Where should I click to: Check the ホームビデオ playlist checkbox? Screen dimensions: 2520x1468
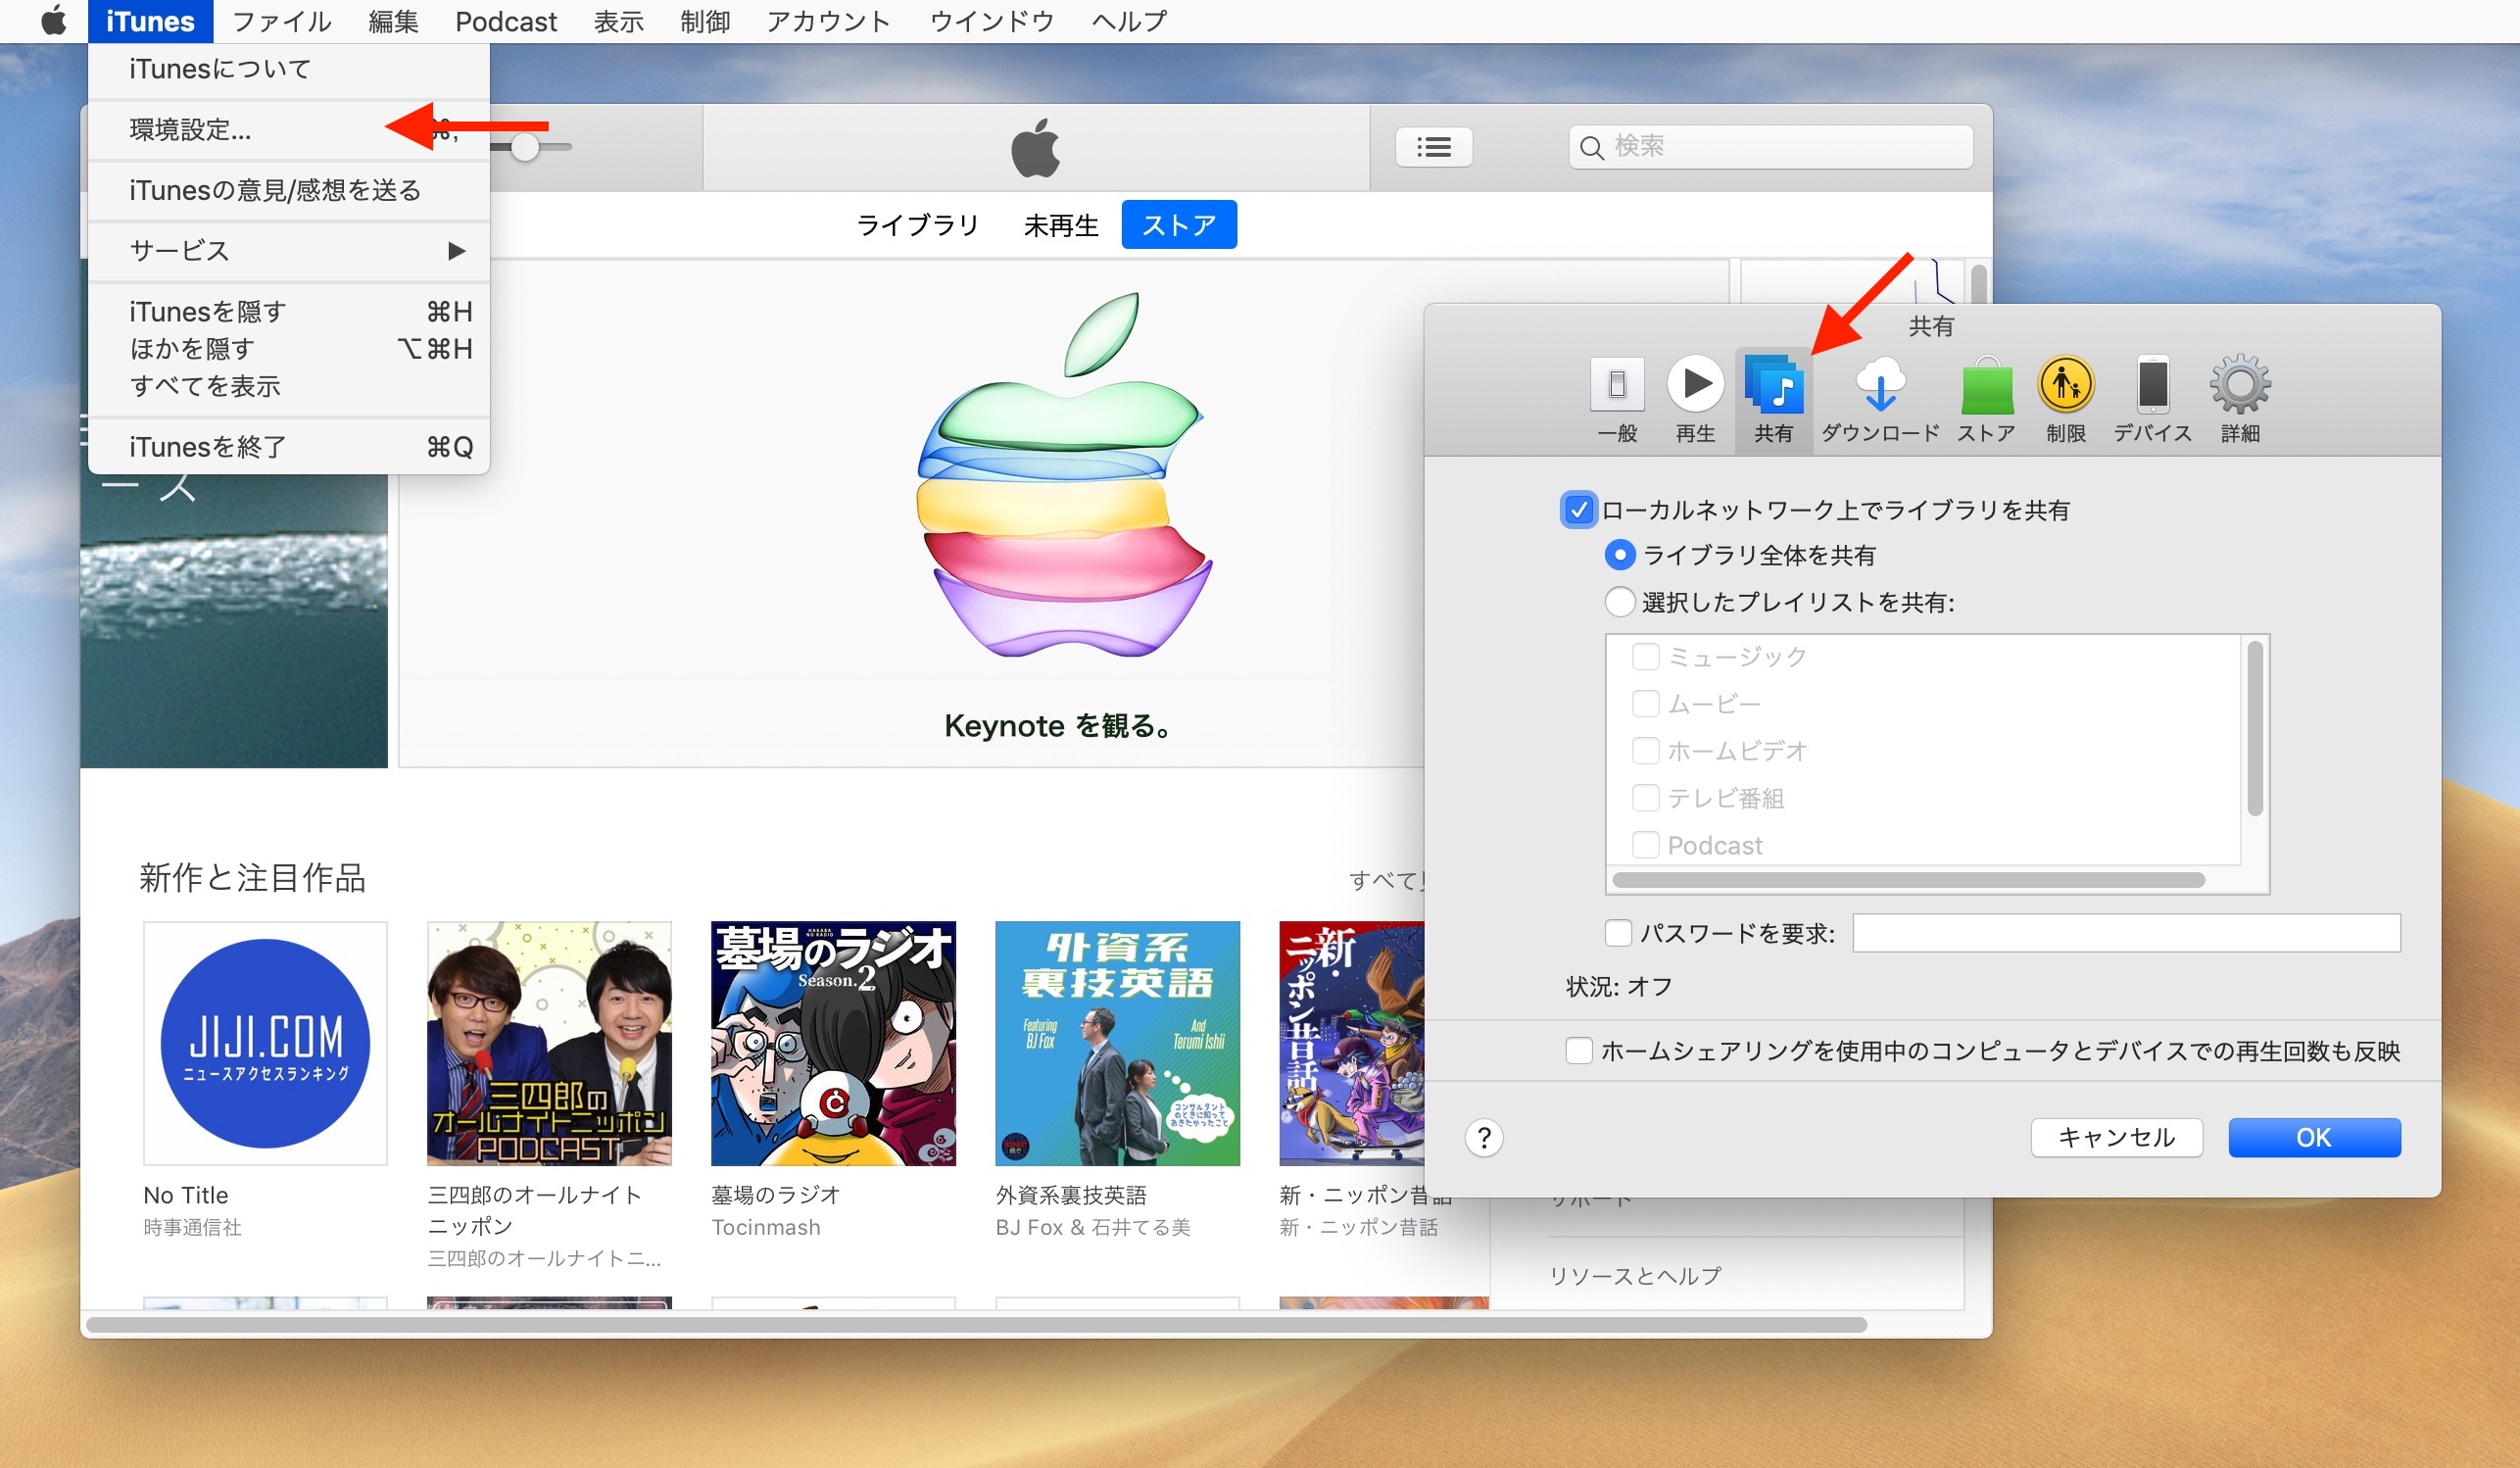click(1645, 751)
